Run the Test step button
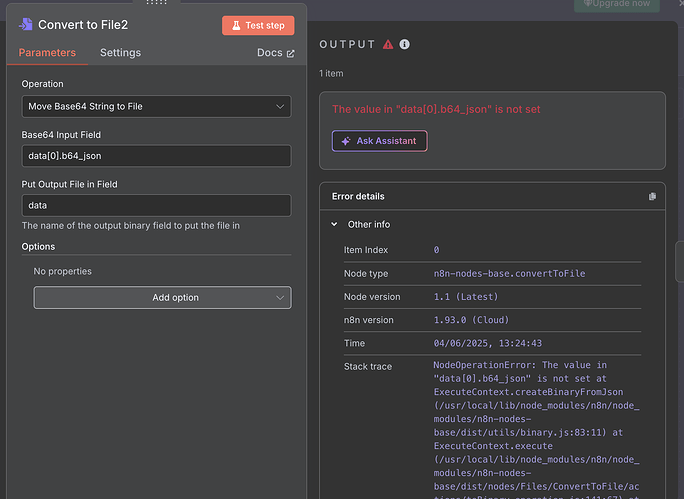This screenshot has width=684, height=499. coord(258,25)
